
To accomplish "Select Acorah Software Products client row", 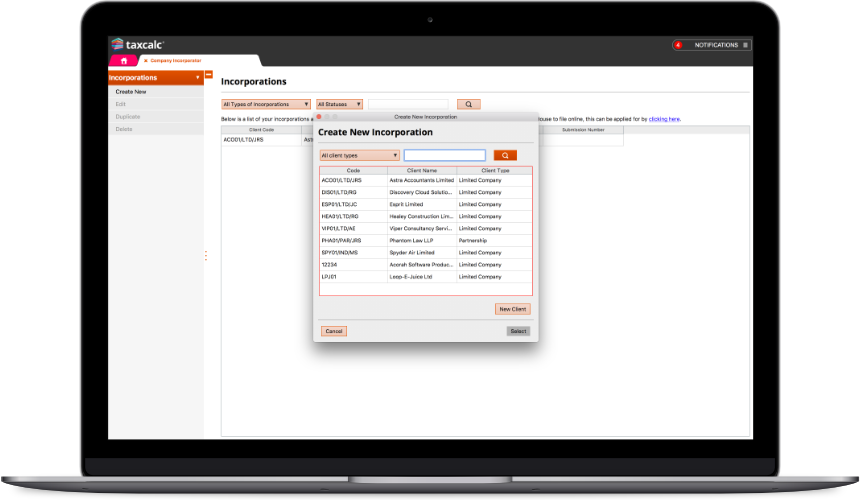I will [426, 265].
